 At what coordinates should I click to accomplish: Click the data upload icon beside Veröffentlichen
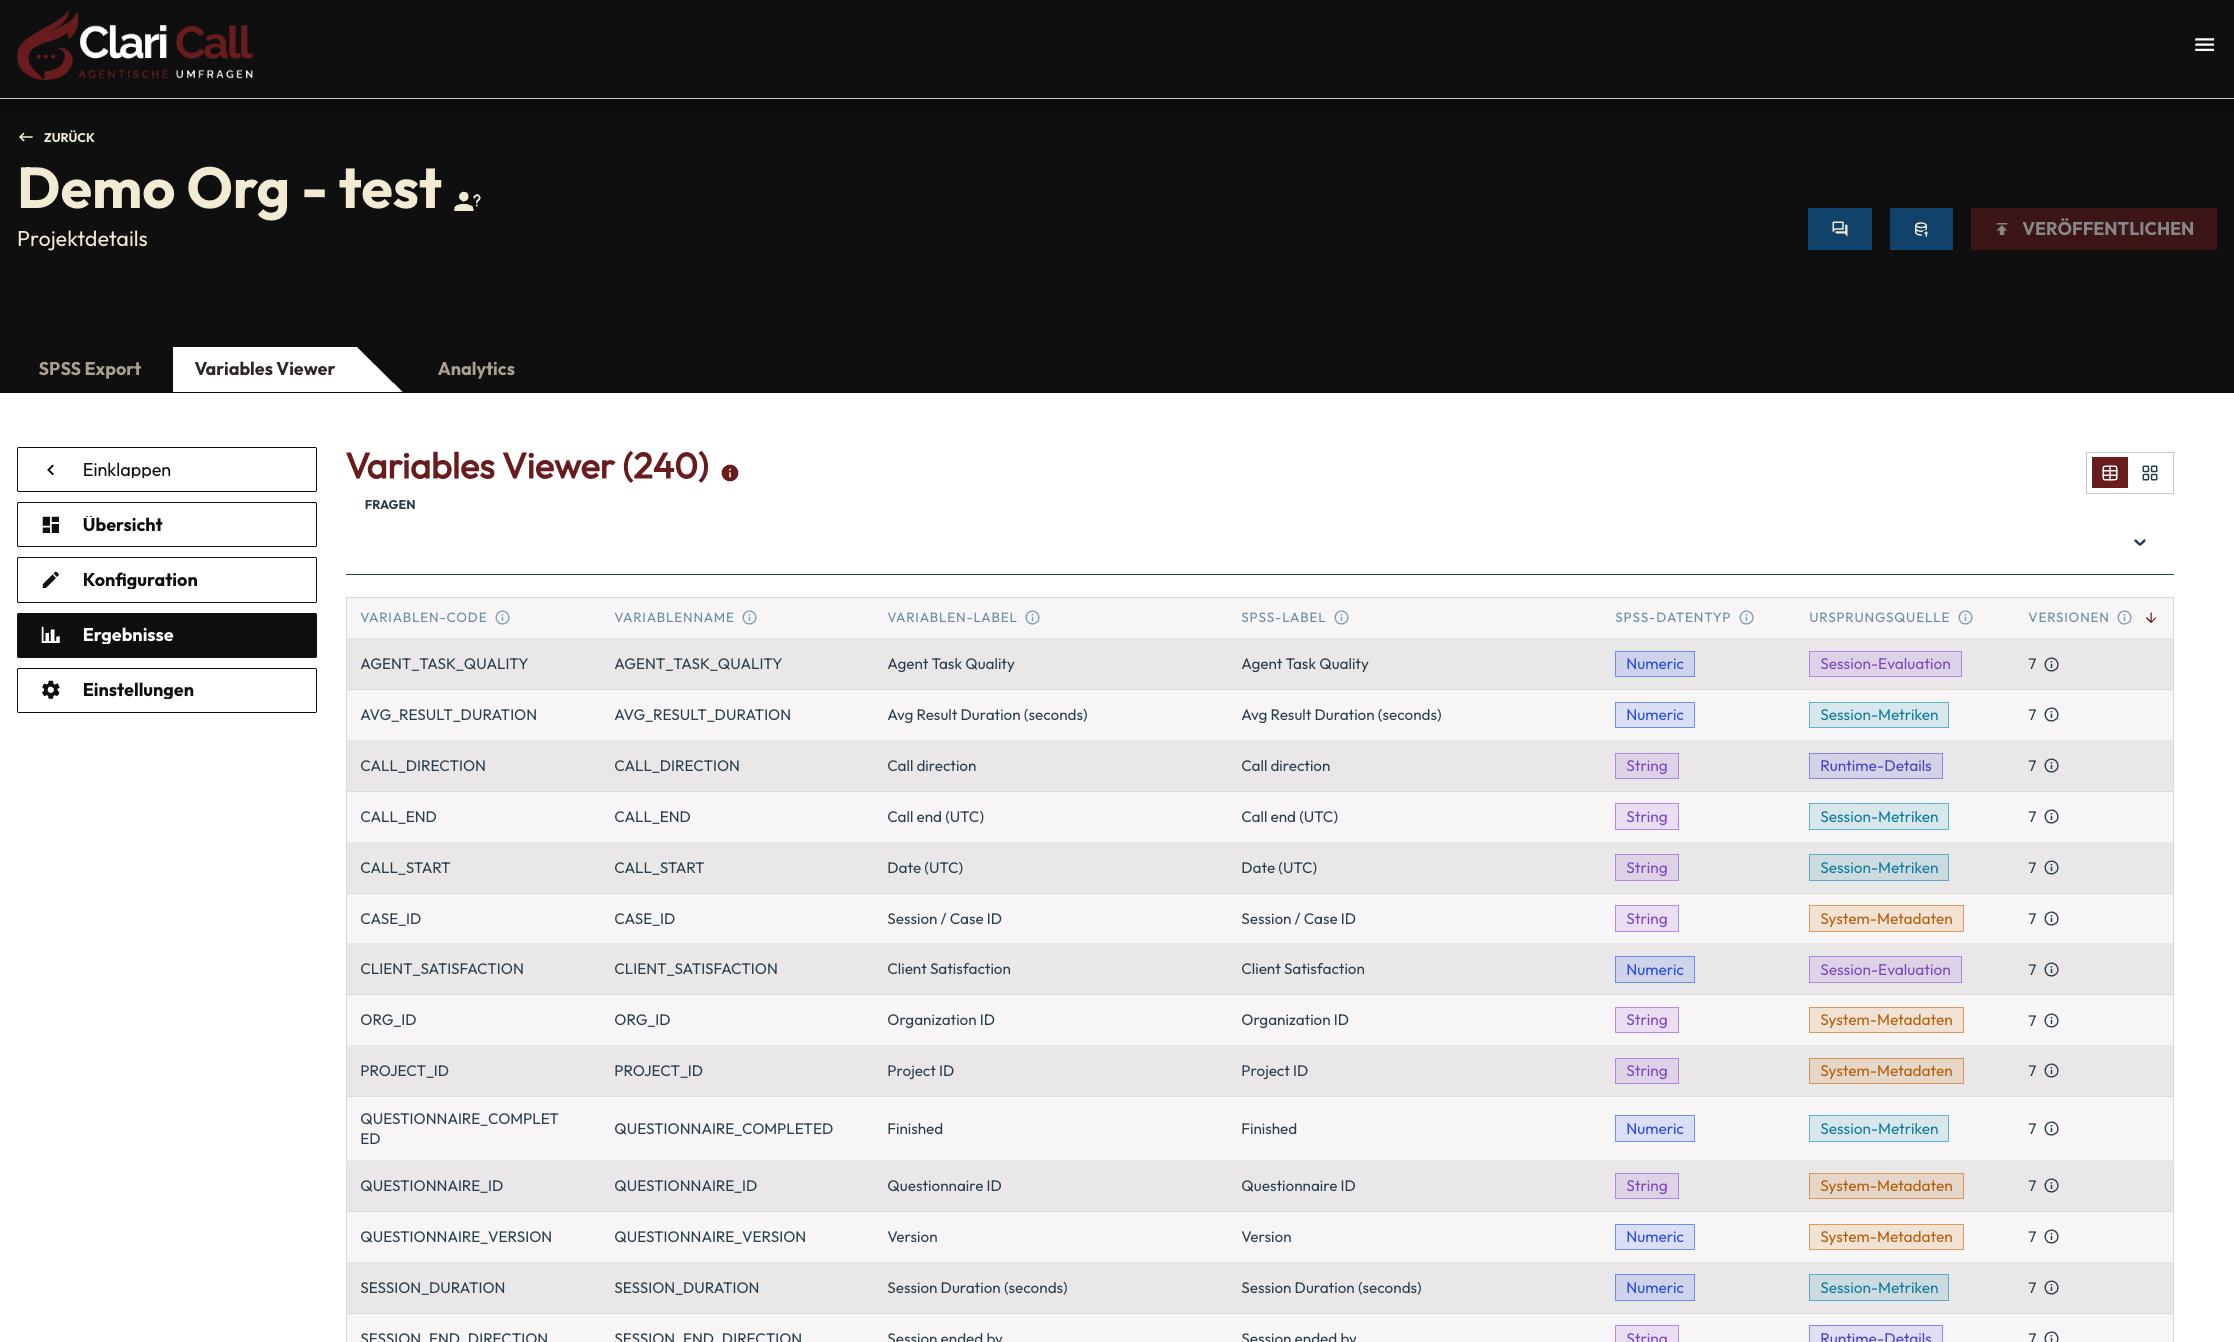click(x=1920, y=228)
